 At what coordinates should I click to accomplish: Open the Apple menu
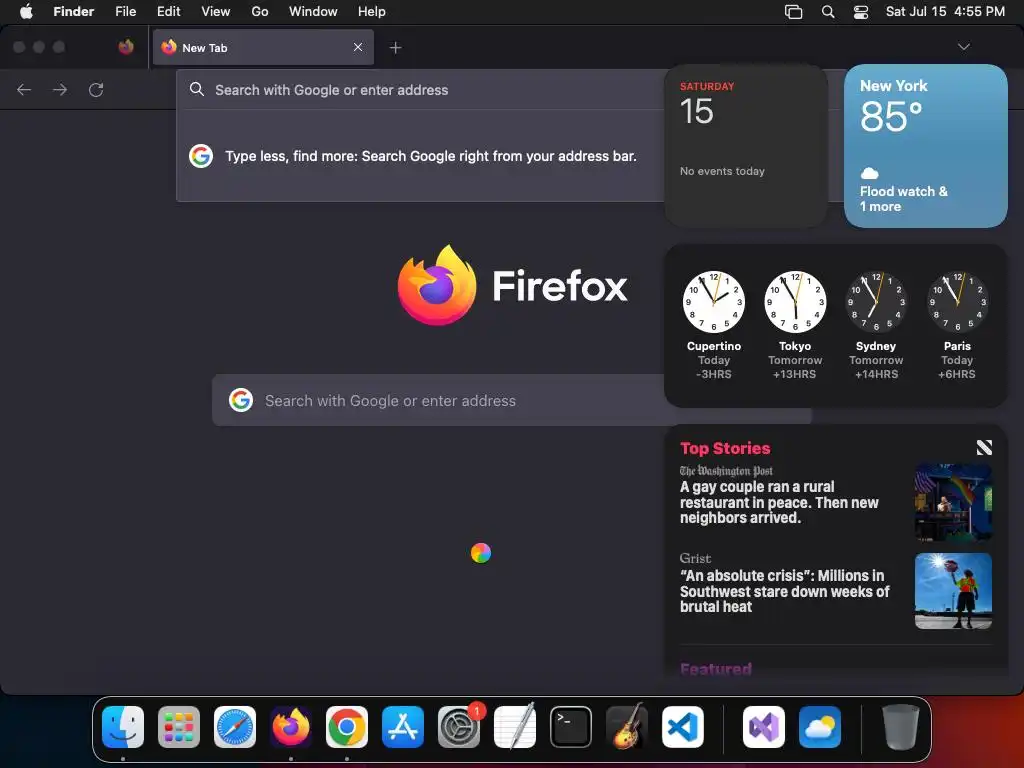tap(26, 12)
